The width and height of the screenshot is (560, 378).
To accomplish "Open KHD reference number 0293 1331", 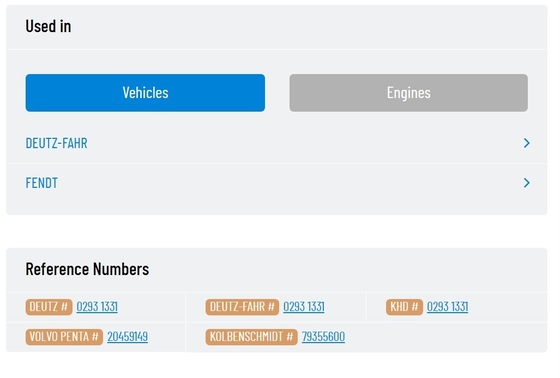I will point(448,307).
